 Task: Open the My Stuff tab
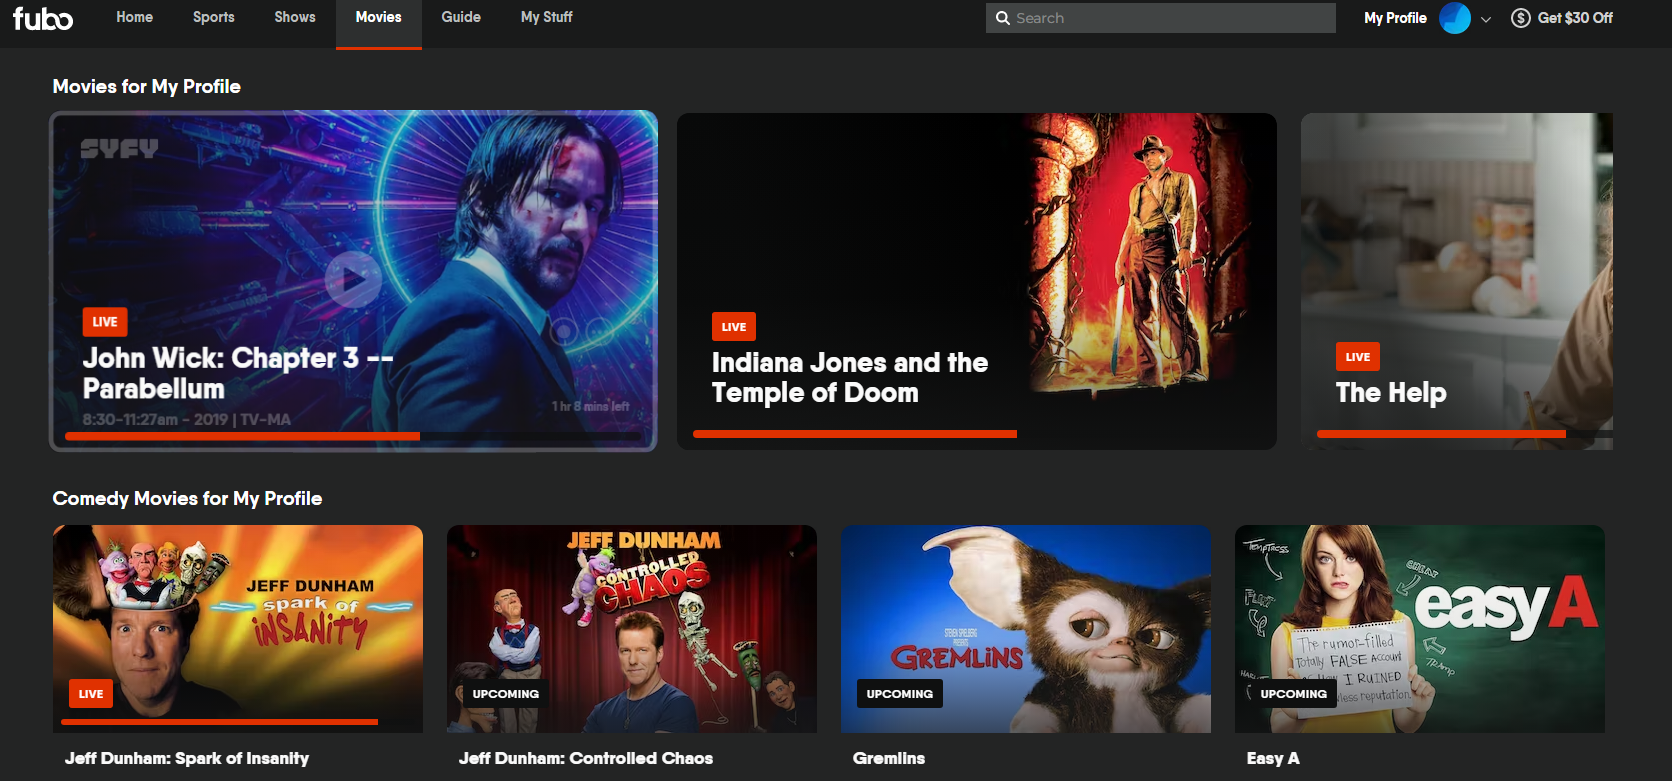point(547,17)
